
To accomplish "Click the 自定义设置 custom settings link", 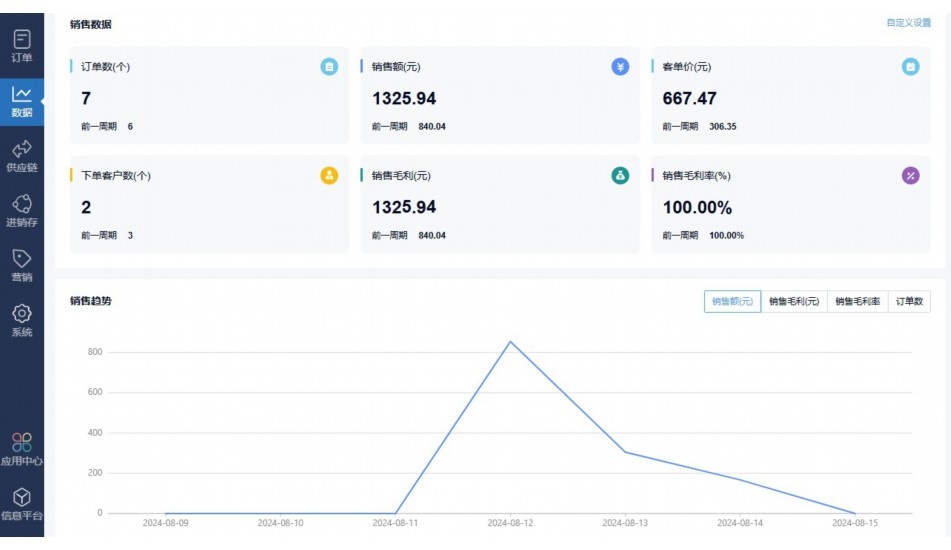I will 908,23.
